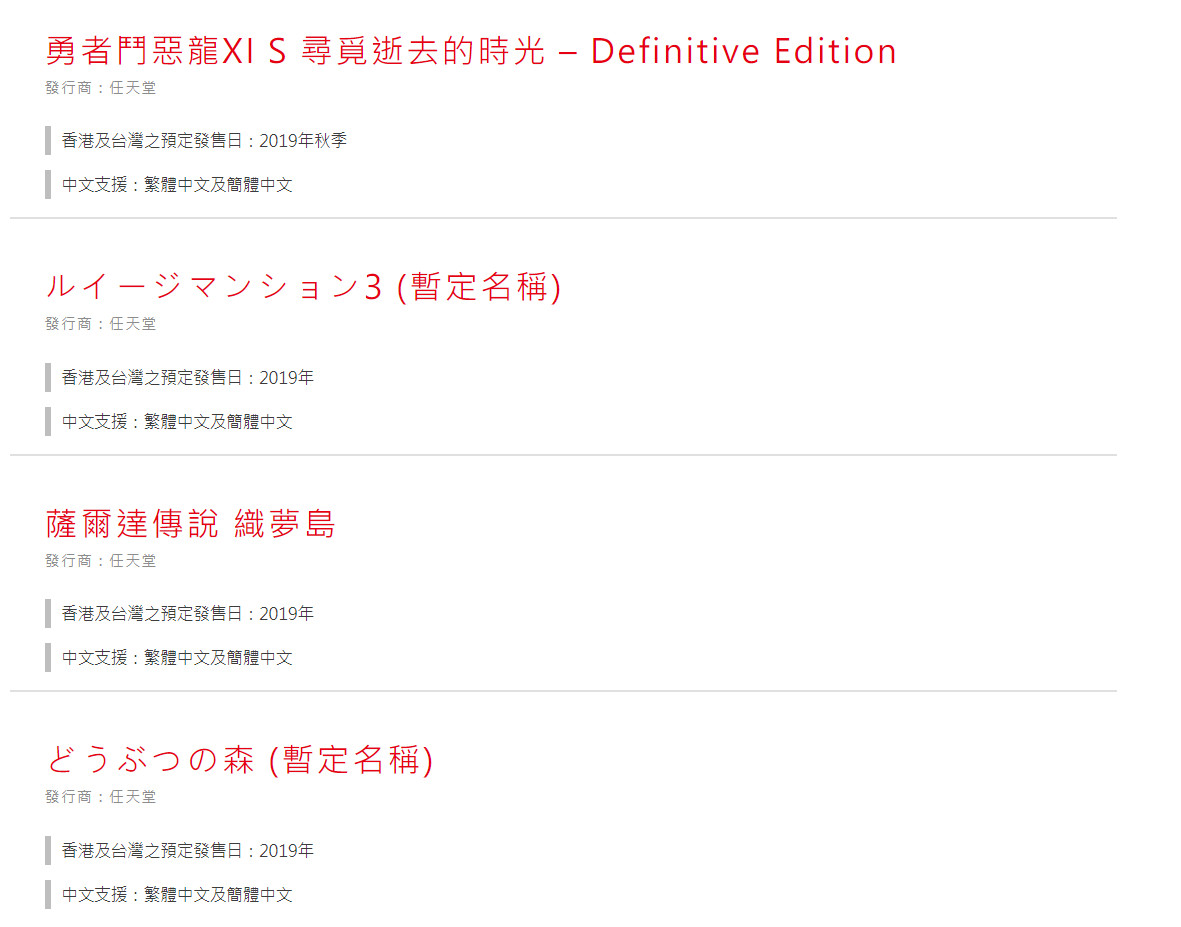The width and height of the screenshot is (1181, 927).
Task: Open the ルイージマンション3 (暫定名稱) title
Action: point(304,287)
